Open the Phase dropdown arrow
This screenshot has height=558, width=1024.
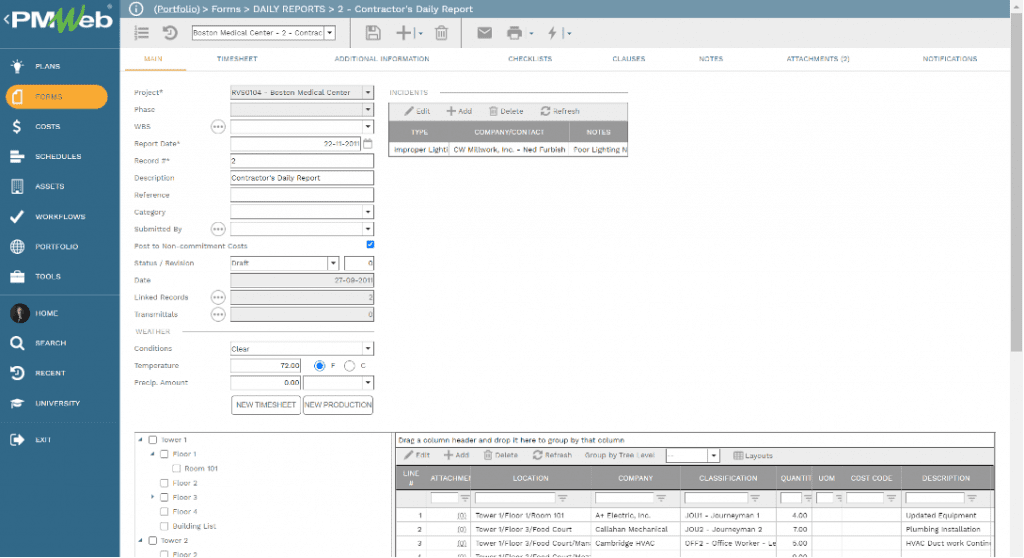coord(368,109)
